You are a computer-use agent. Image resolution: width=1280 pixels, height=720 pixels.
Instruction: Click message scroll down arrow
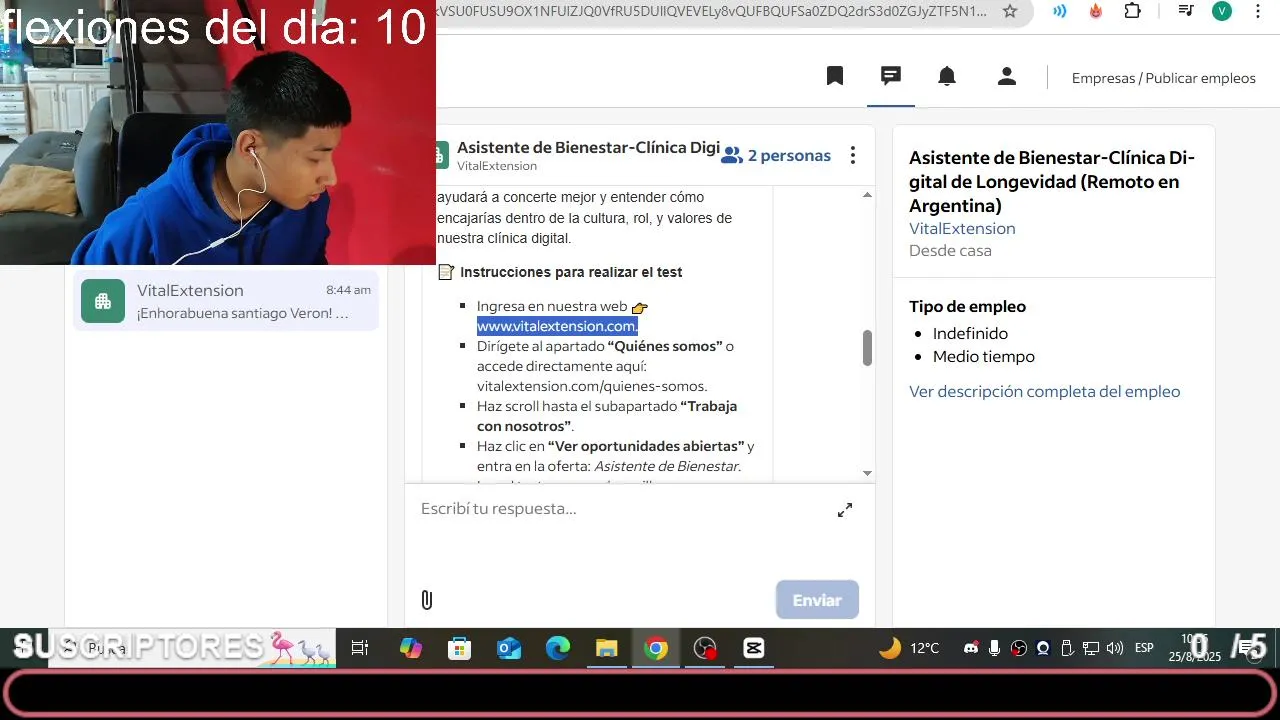[x=867, y=473]
